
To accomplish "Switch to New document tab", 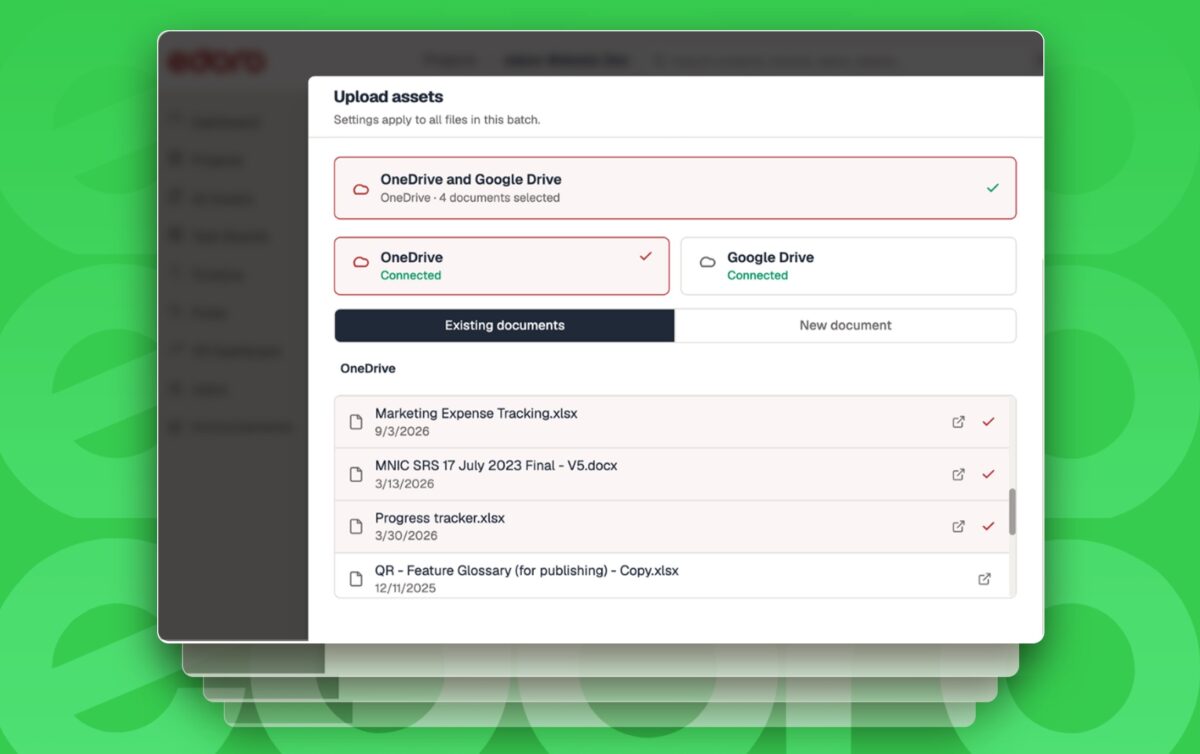I will [x=845, y=325].
